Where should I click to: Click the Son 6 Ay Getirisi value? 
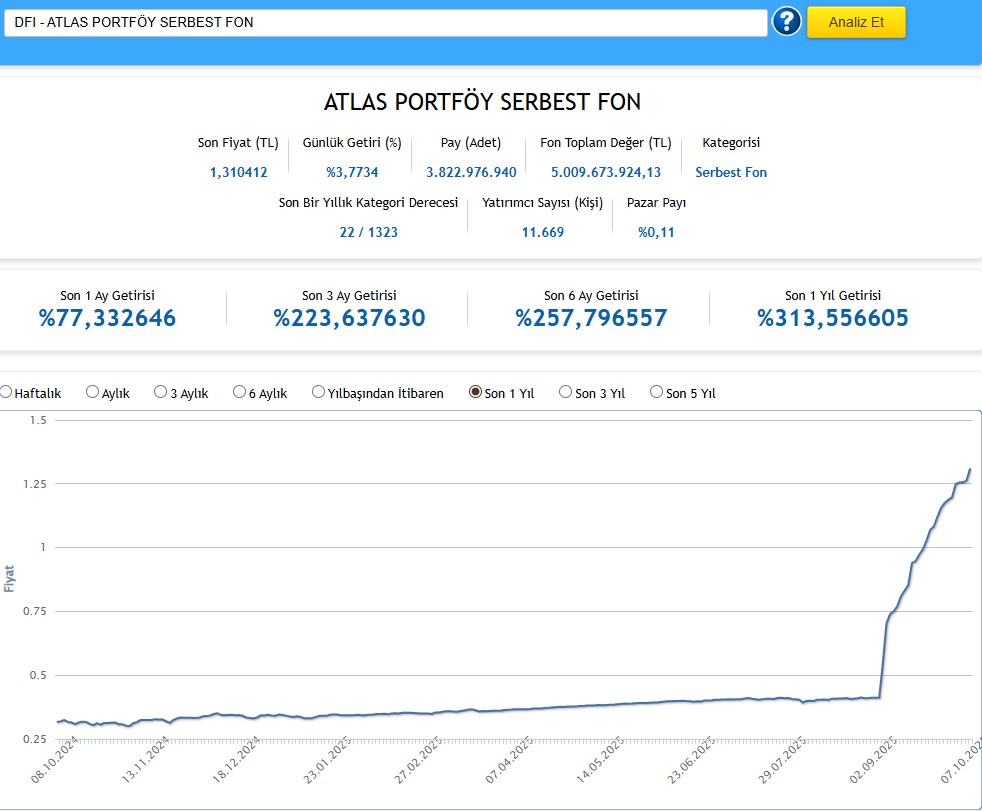[x=591, y=318]
